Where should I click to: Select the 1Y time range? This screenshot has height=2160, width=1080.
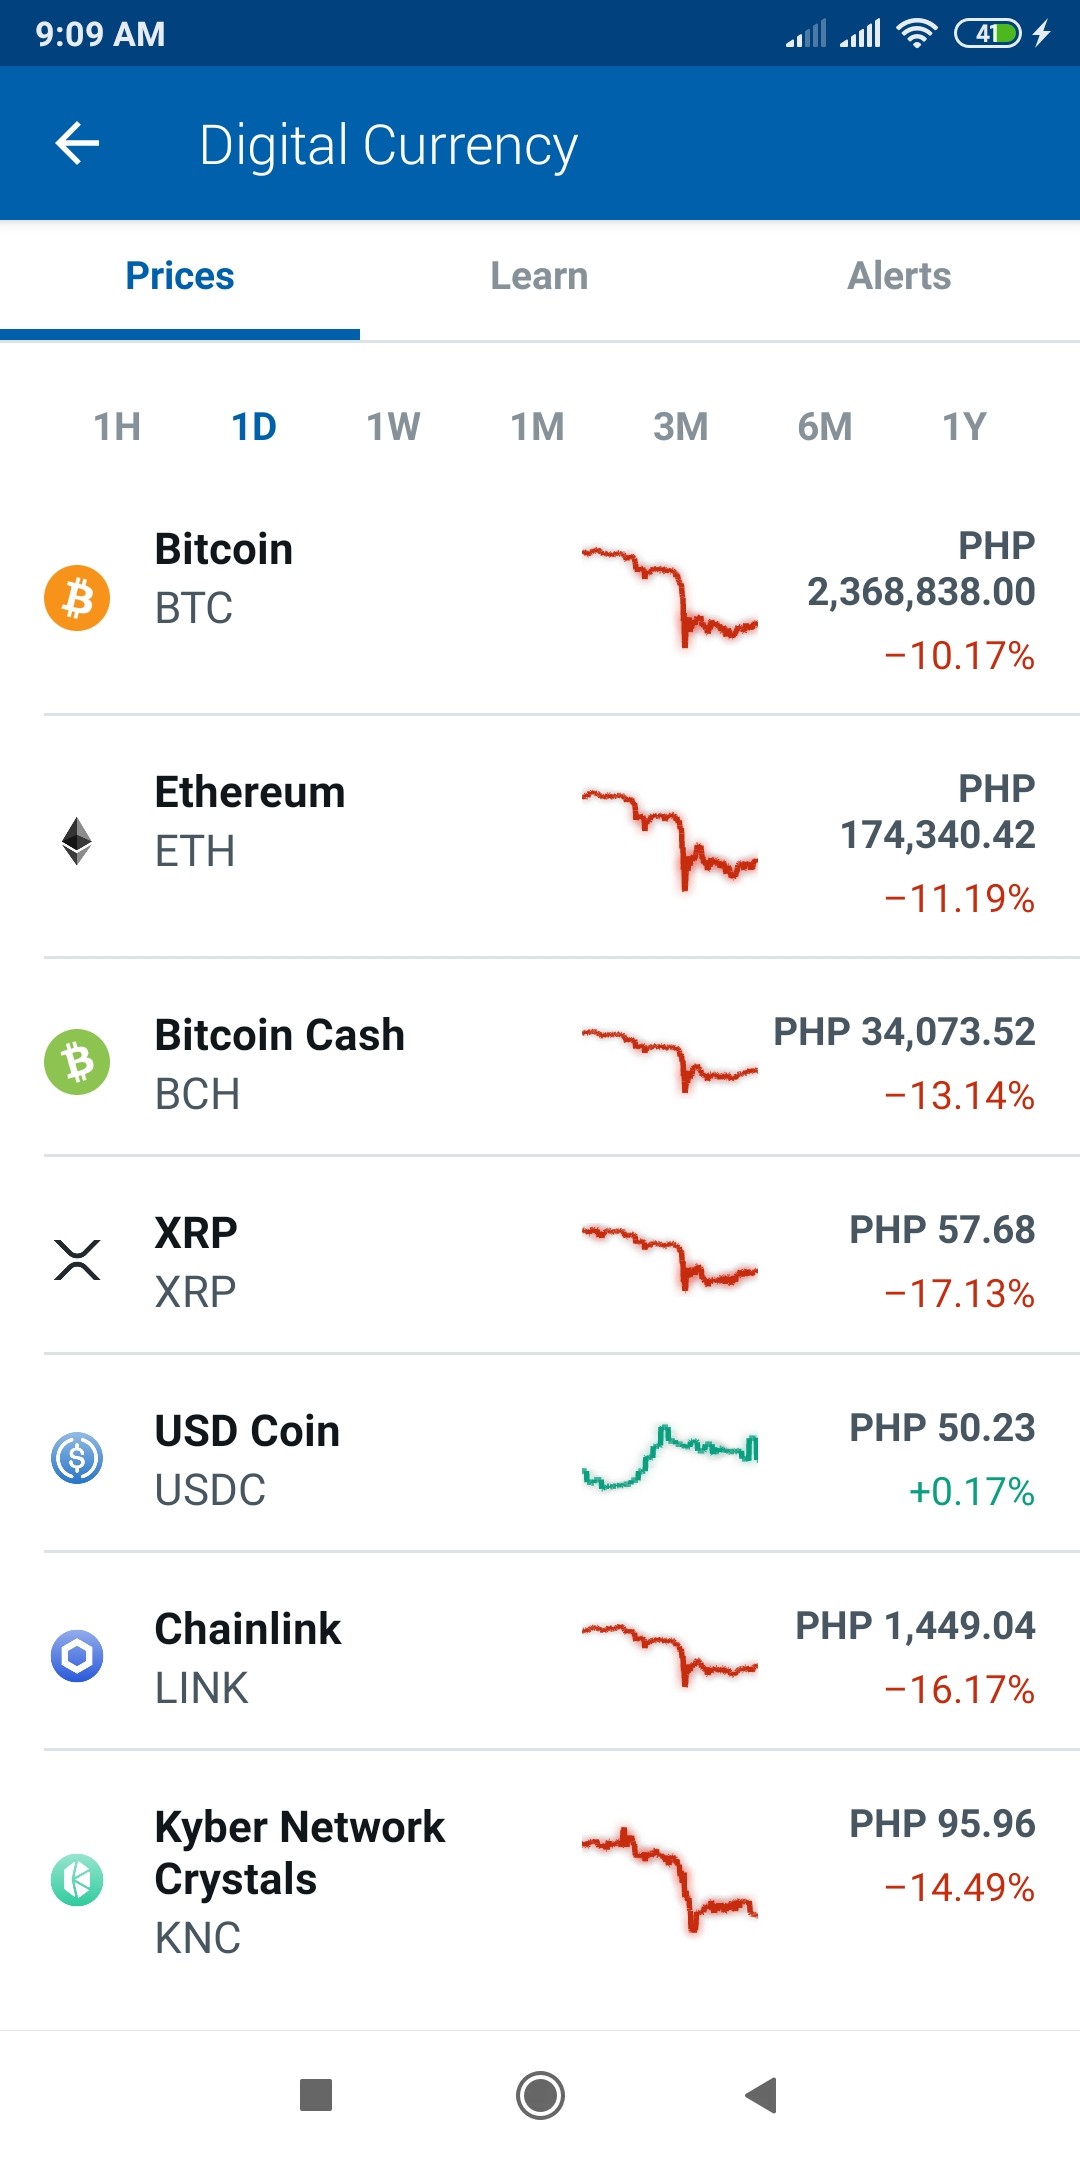[x=964, y=427]
